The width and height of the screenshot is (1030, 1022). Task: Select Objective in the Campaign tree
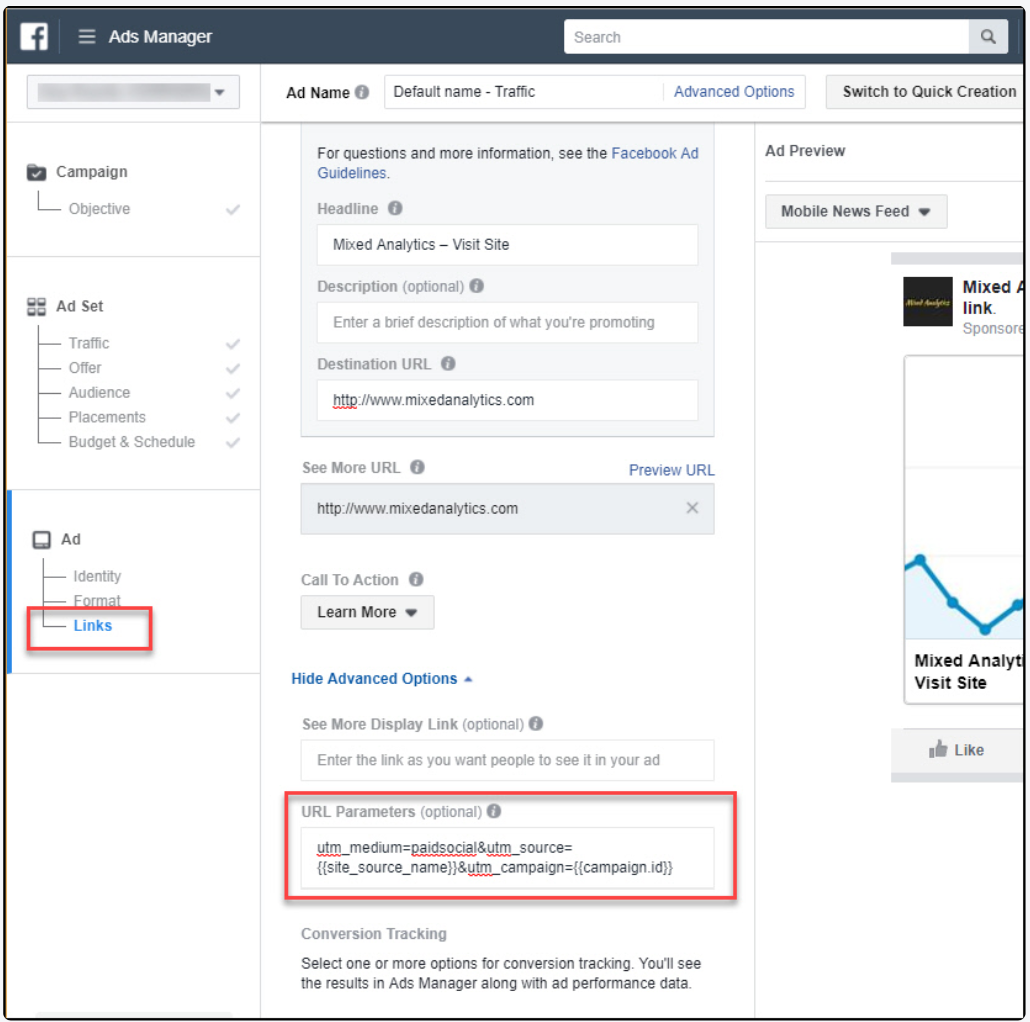click(x=99, y=209)
